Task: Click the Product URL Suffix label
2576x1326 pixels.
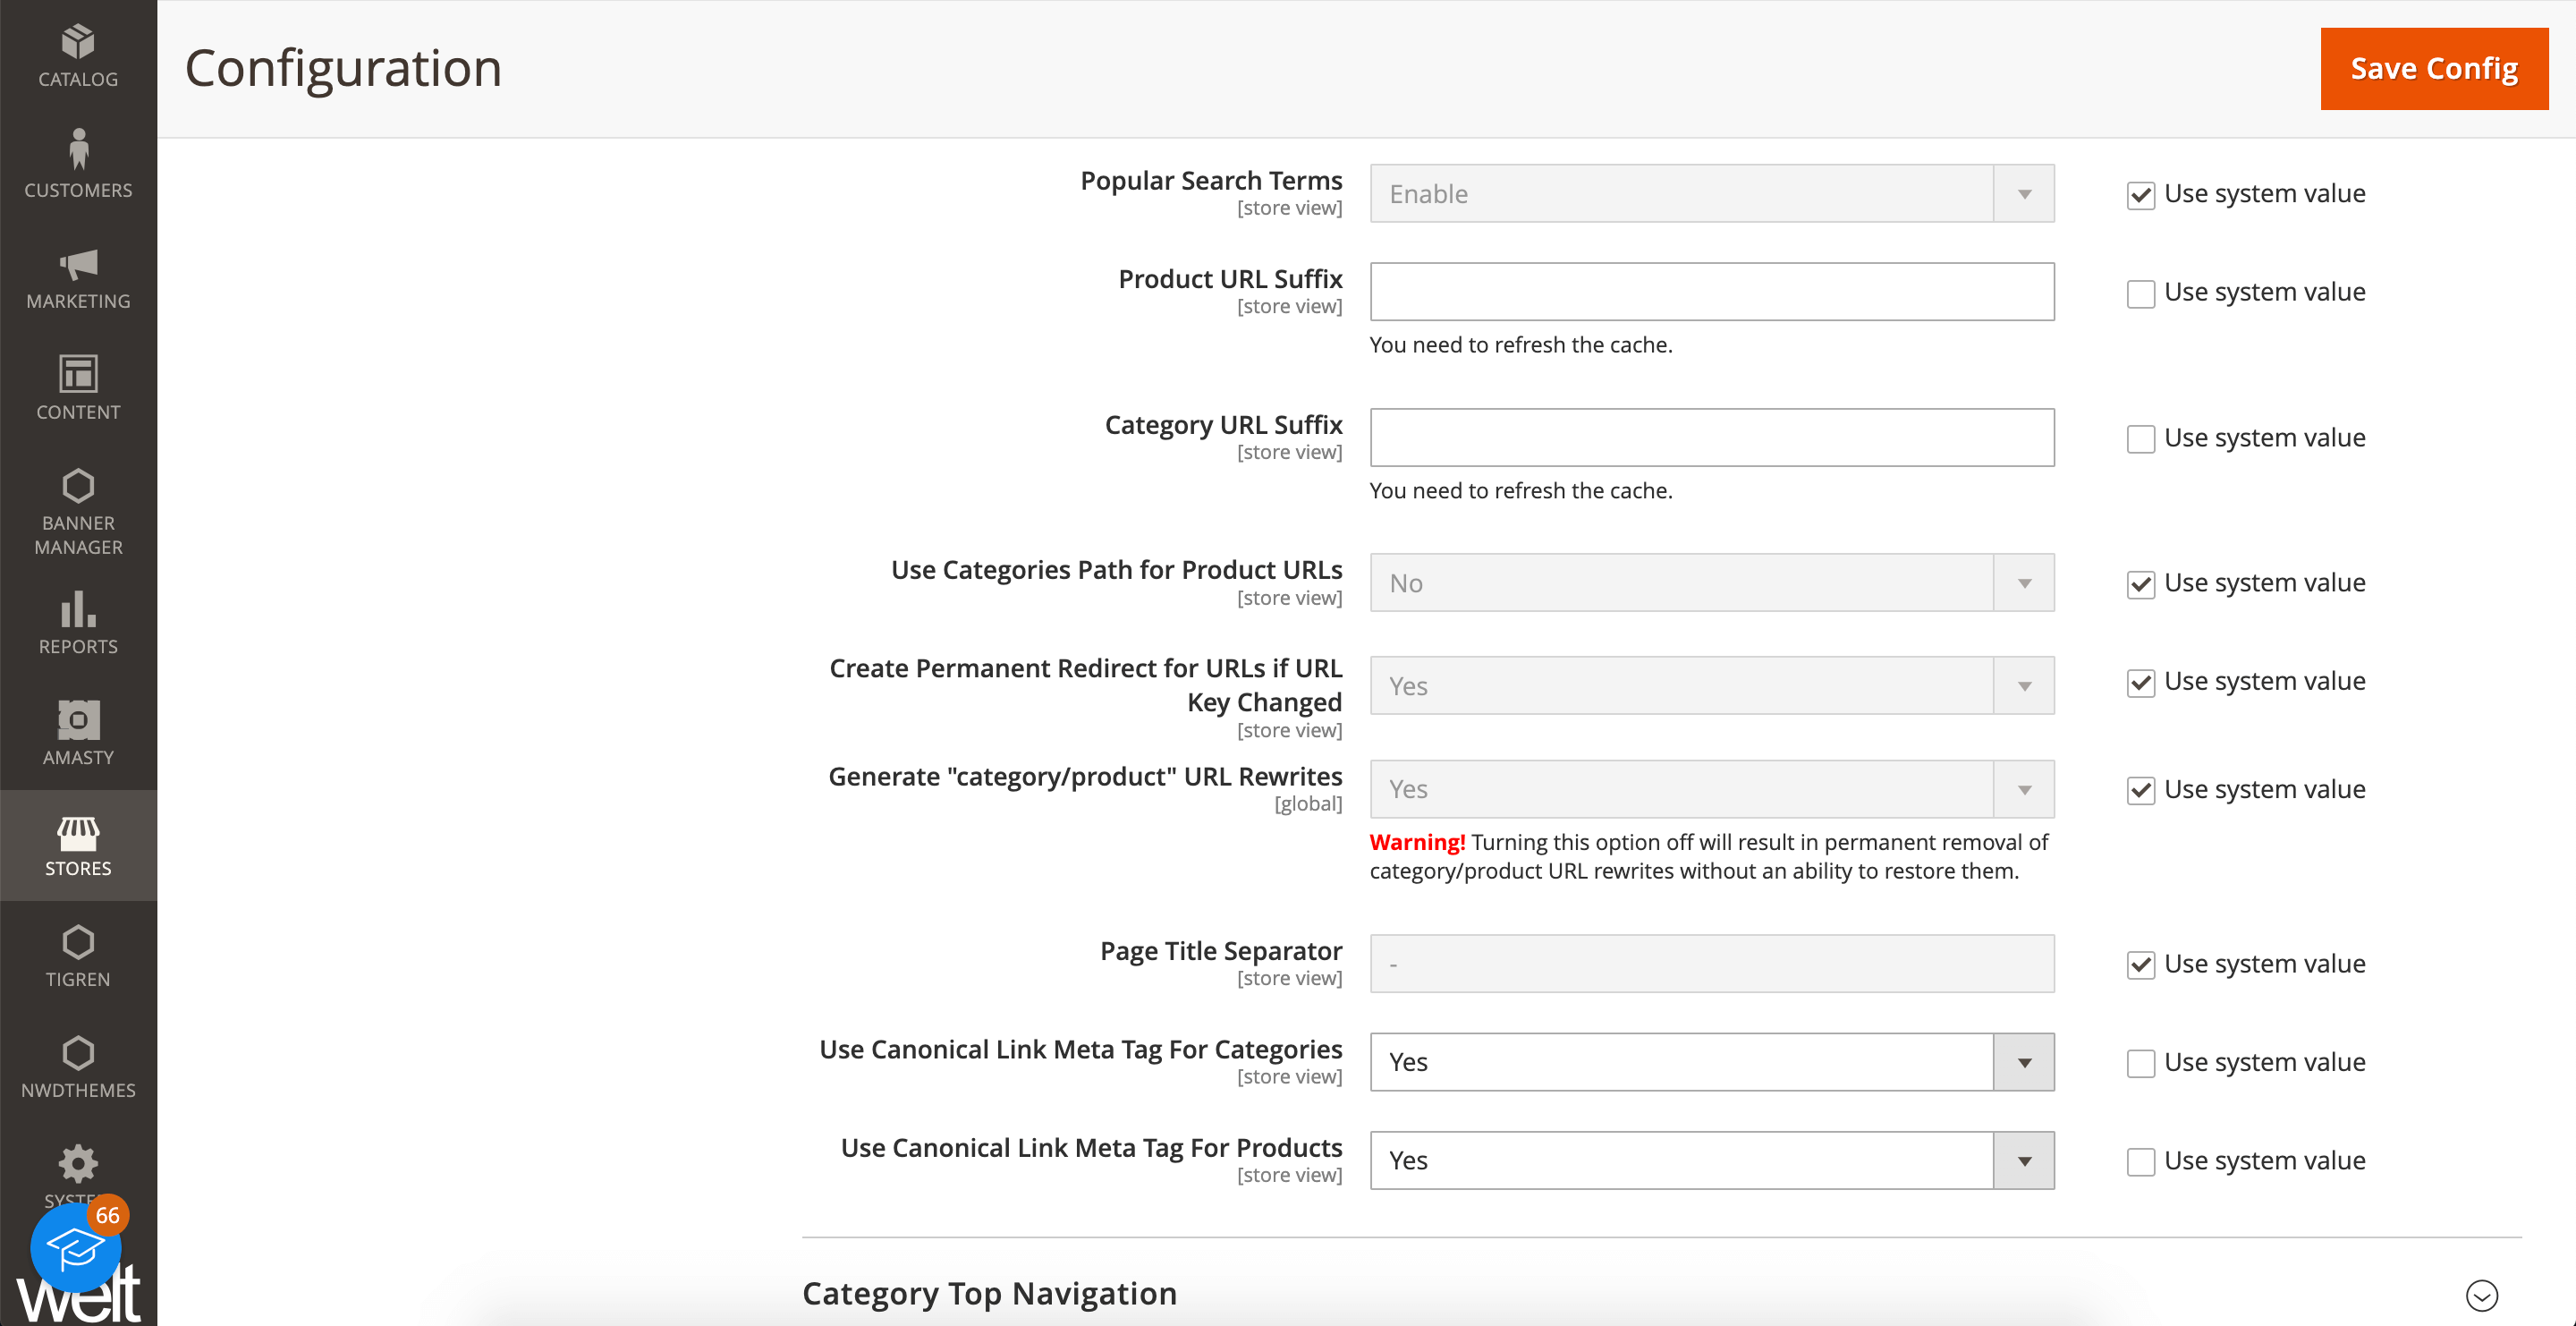Action: pyautogui.click(x=1230, y=279)
